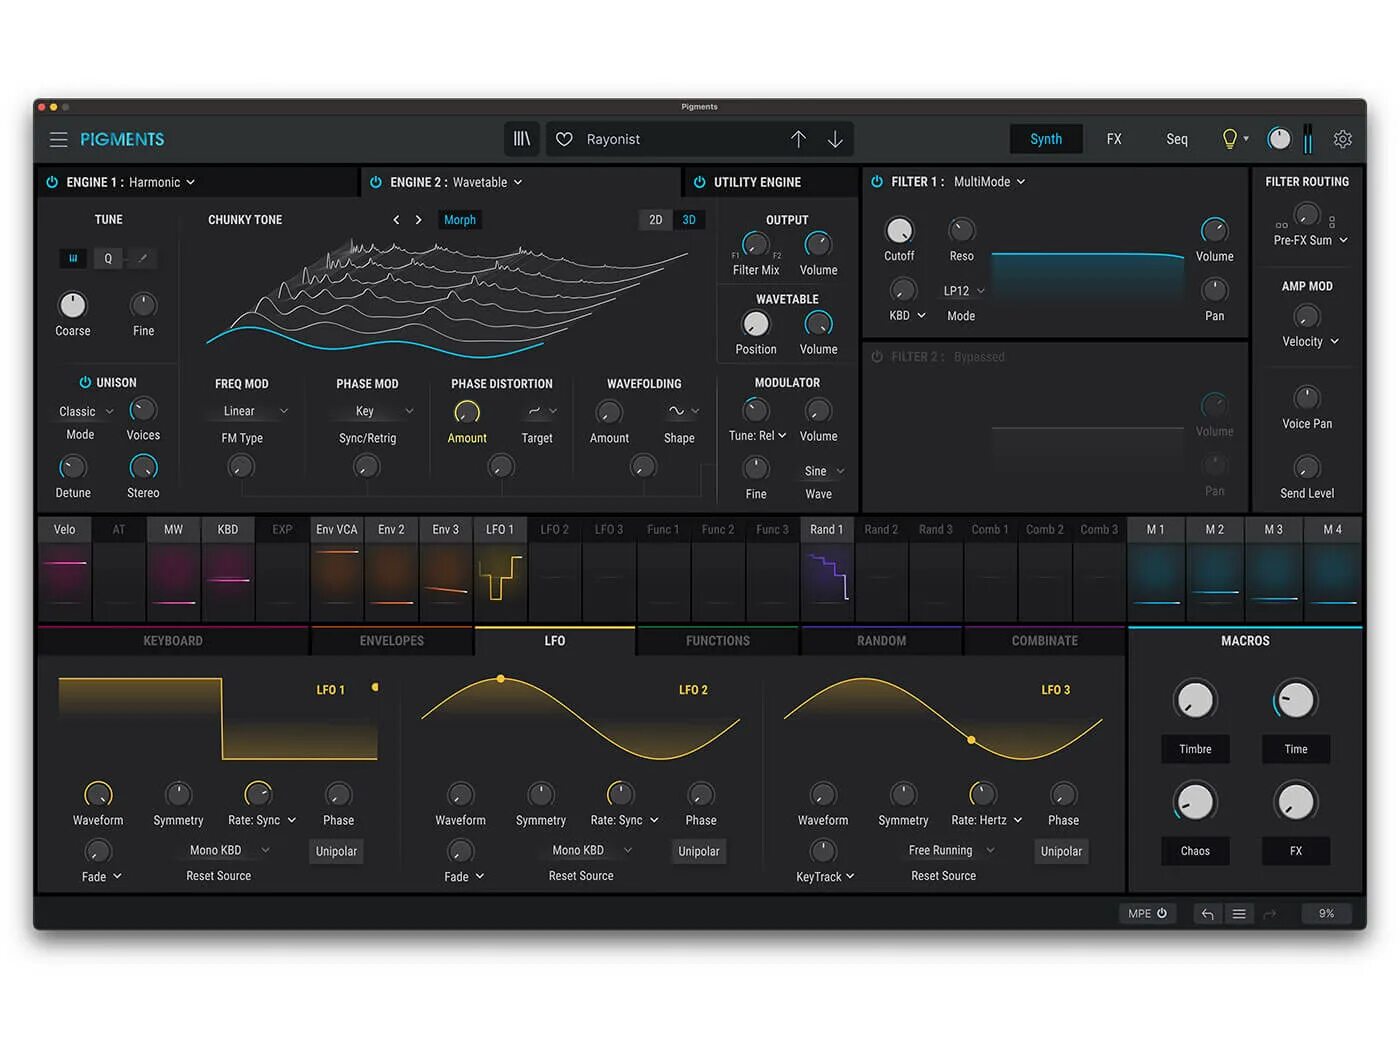
Task: Click the LFO 1 Waveform knob
Action: [x=98, y=794]
